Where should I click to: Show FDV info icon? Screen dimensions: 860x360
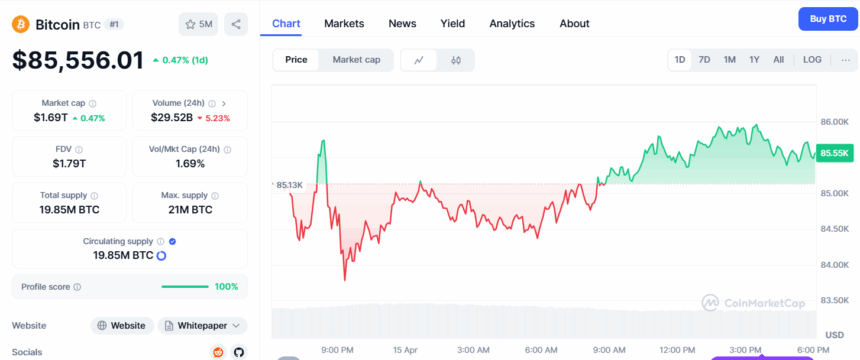click(79, 149)
